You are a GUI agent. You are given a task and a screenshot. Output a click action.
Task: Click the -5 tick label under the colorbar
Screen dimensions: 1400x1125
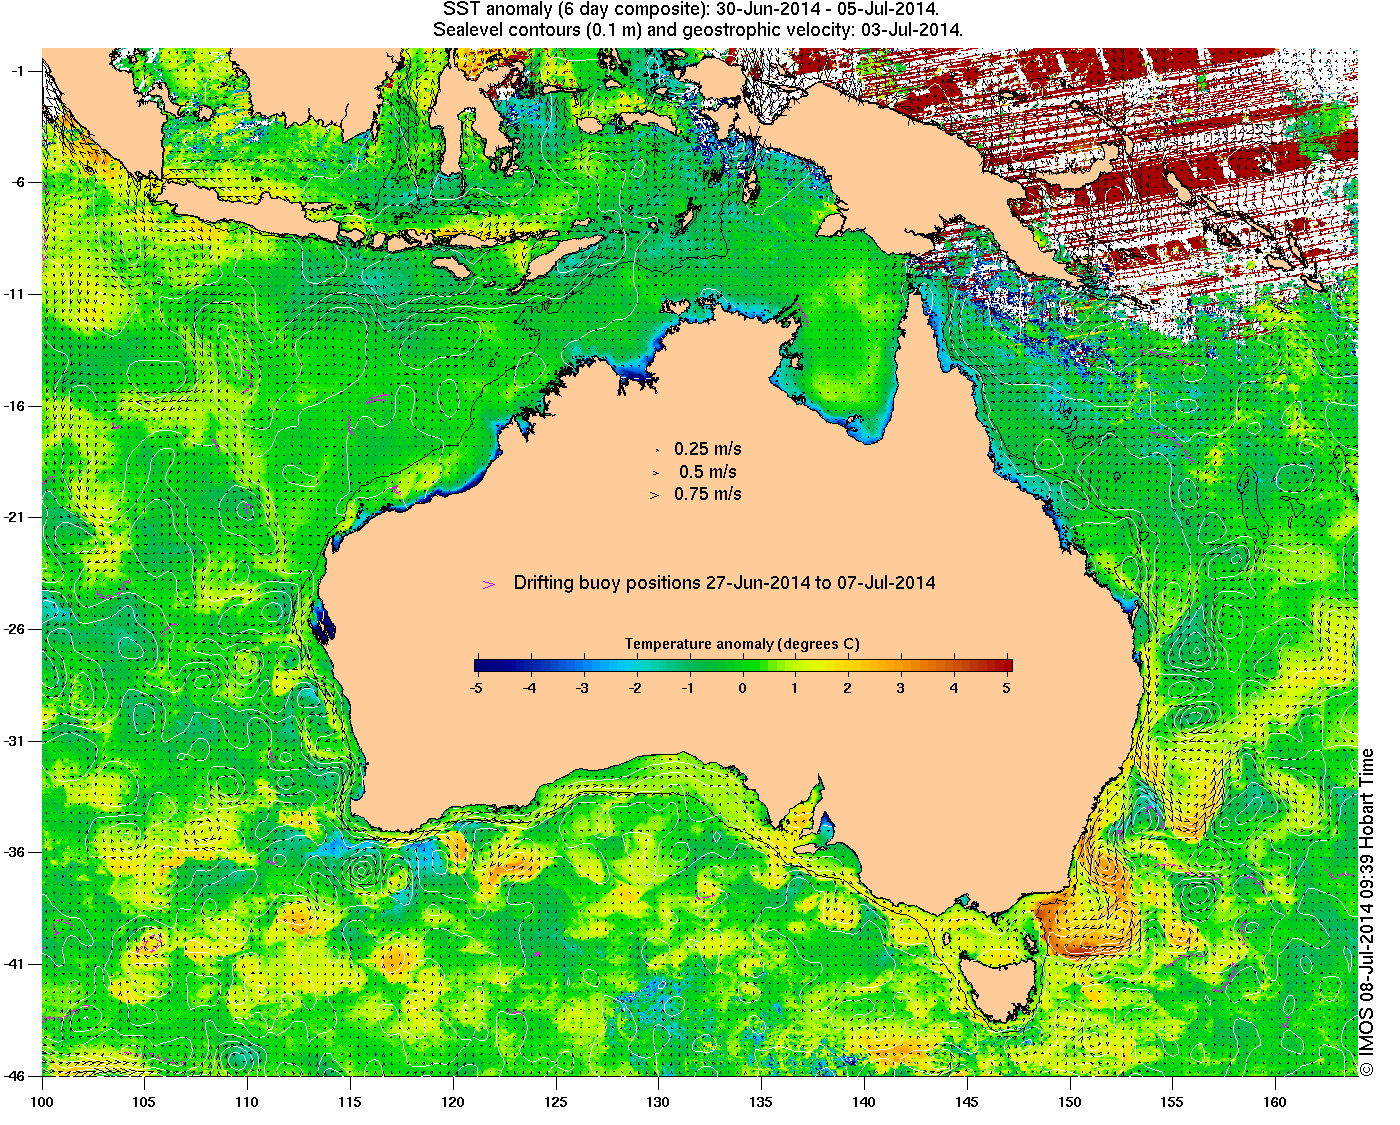476,688
